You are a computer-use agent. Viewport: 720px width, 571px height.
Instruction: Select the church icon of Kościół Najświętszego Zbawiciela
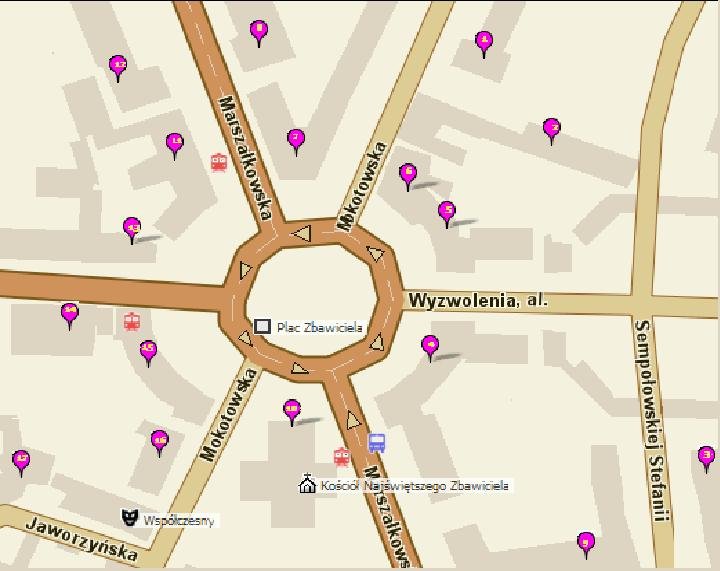coord(307,483)
